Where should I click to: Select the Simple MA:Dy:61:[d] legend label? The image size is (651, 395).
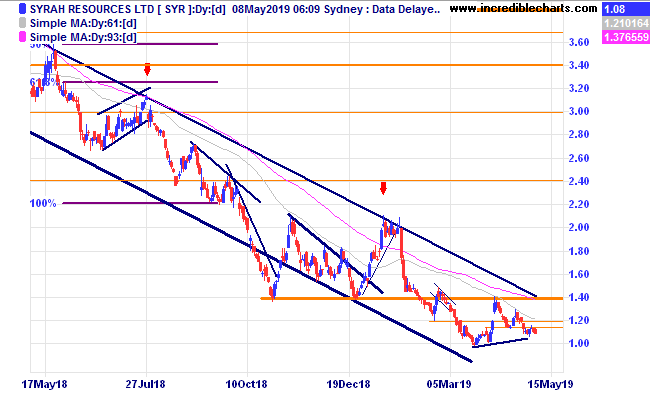[x=83, y=23]
